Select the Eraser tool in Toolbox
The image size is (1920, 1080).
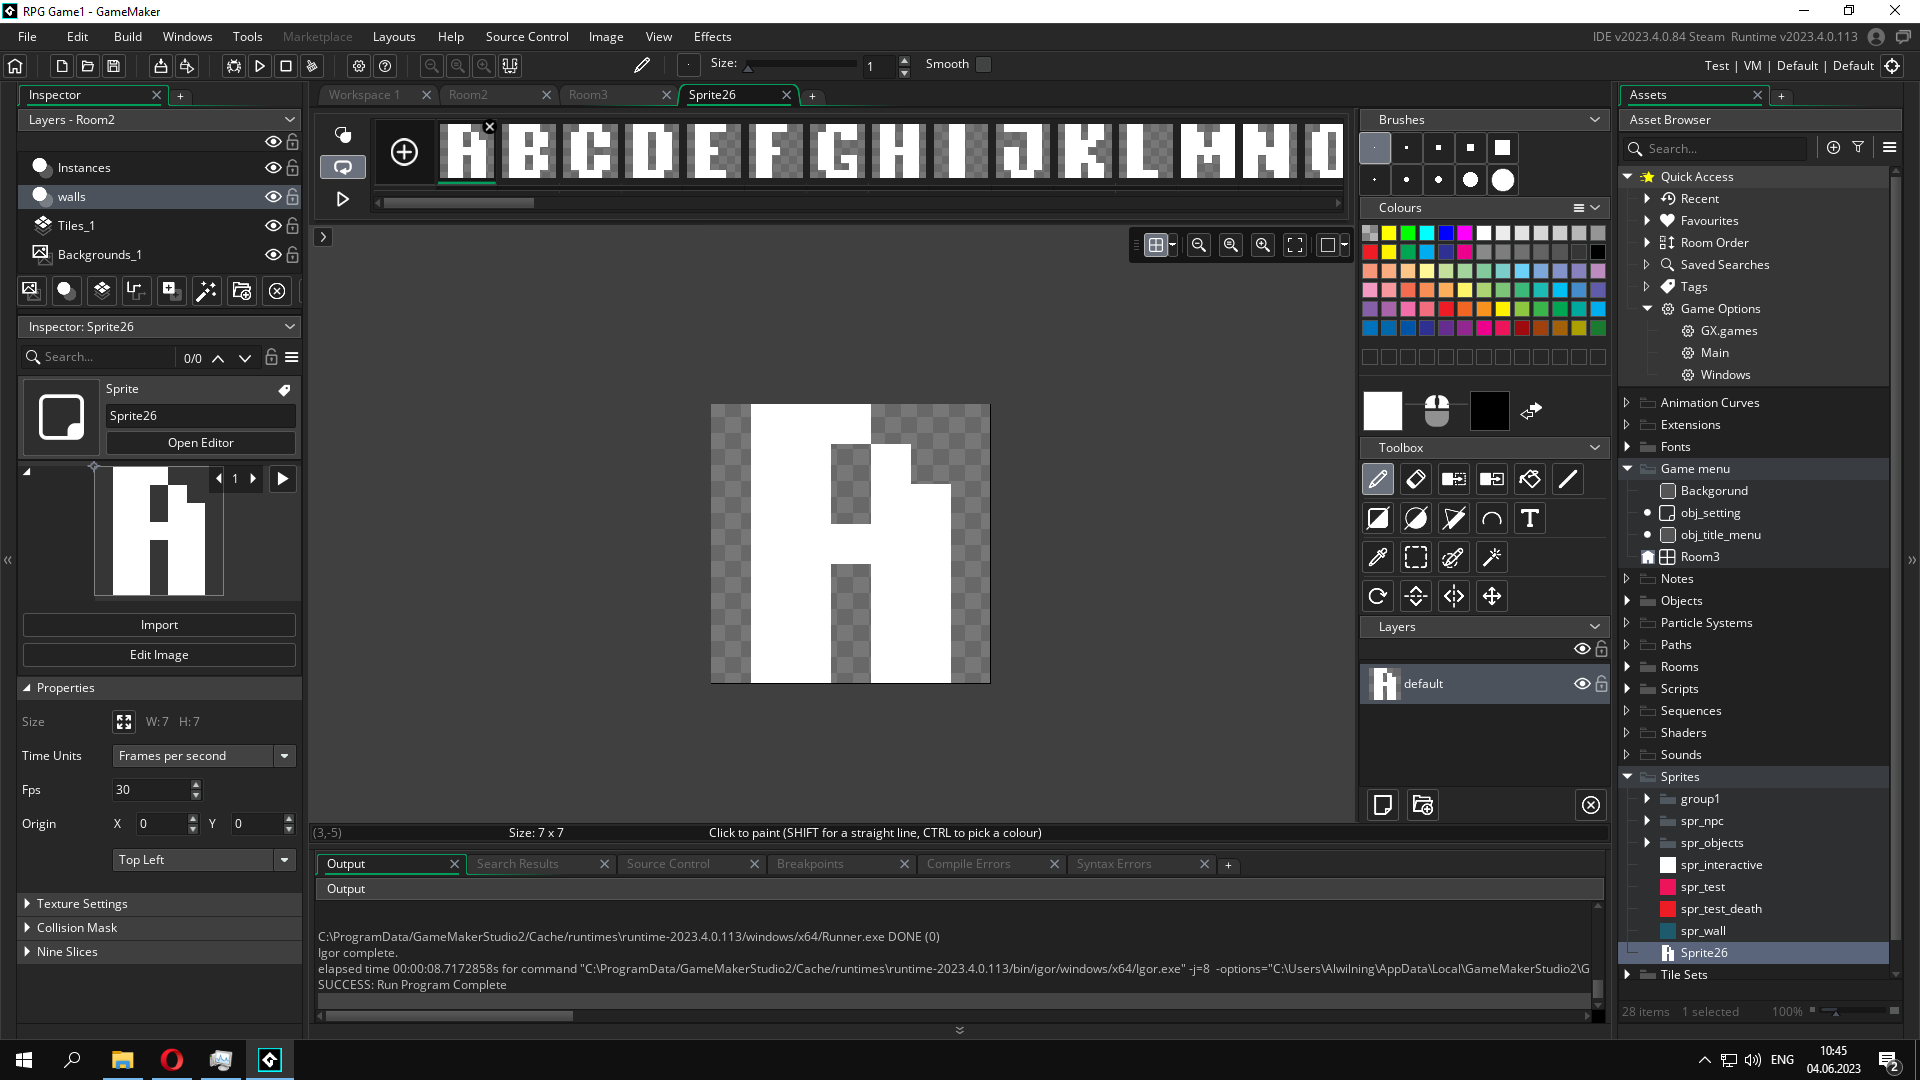coord(1416,480)
